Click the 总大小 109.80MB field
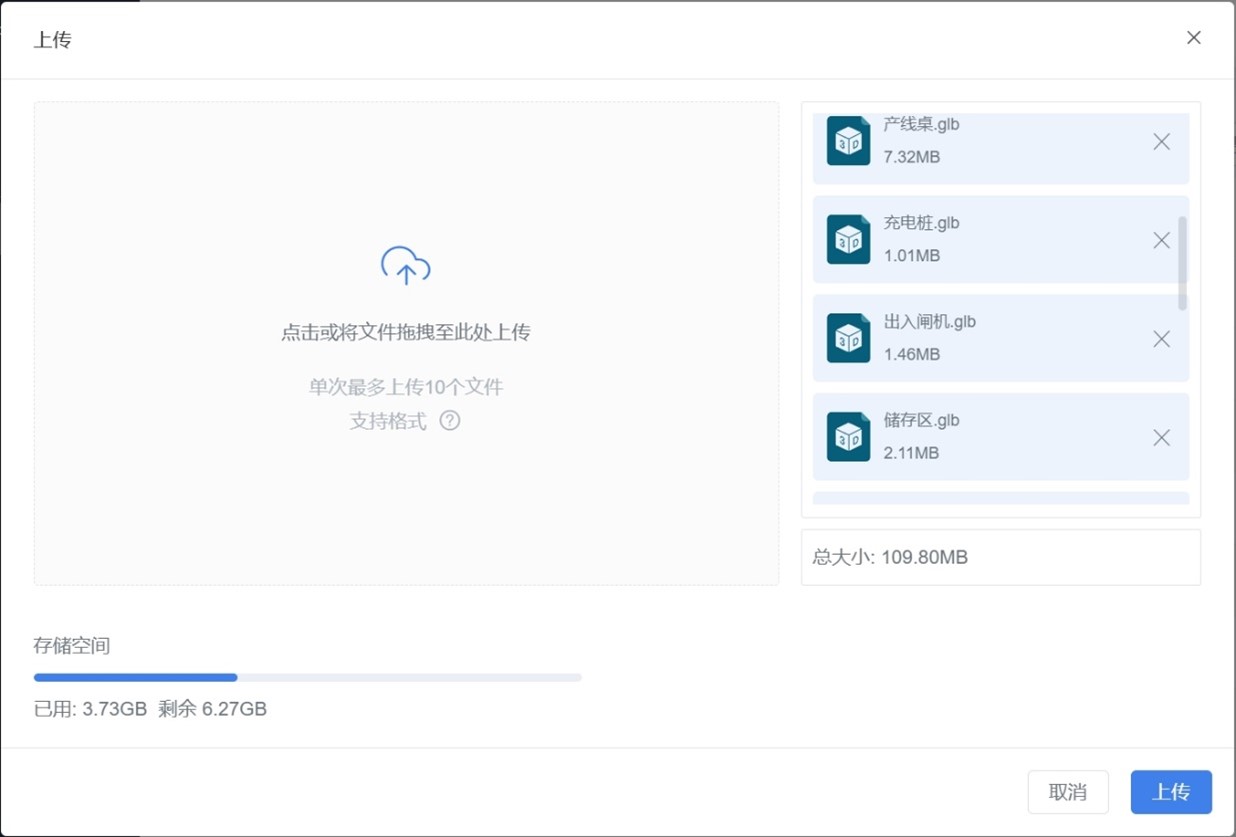Viewport: 1236px width, 837px height. coord(1000,557)
